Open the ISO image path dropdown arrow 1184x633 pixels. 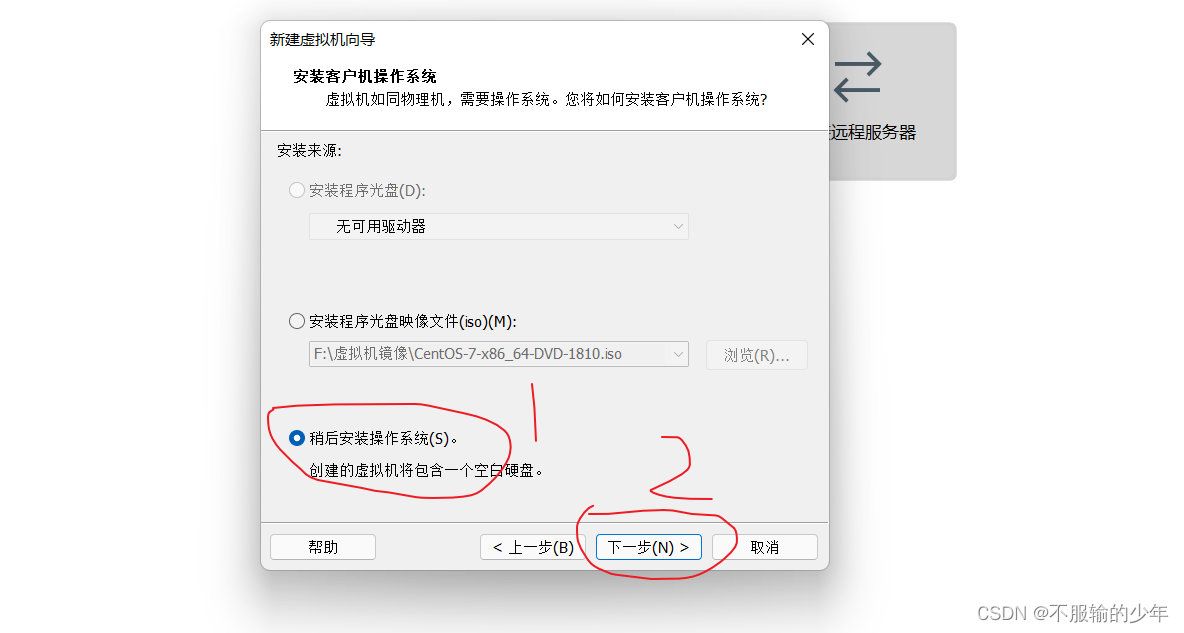tap(677, 354)
